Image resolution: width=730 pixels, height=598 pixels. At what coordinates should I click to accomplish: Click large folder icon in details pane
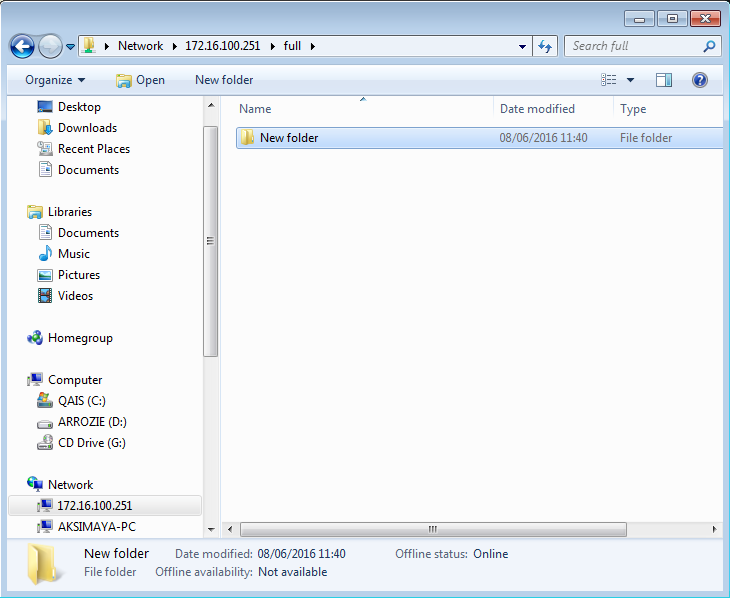pos(44,564)
